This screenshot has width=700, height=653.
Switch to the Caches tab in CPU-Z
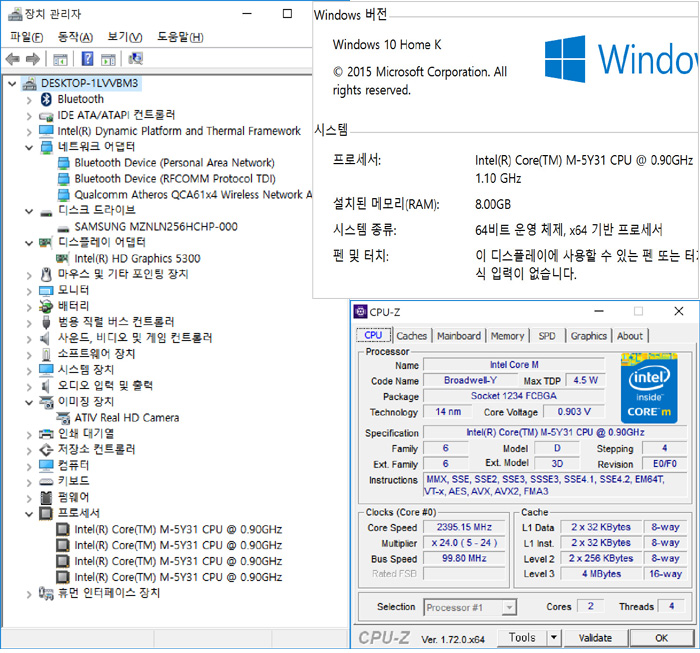point(412,336)
